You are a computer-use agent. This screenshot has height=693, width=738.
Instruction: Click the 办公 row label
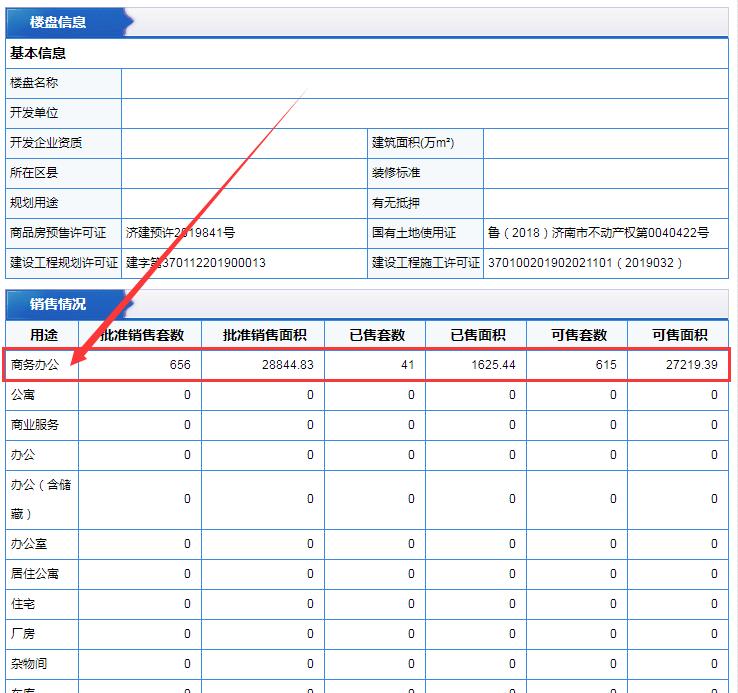click(x=23, y=455)
